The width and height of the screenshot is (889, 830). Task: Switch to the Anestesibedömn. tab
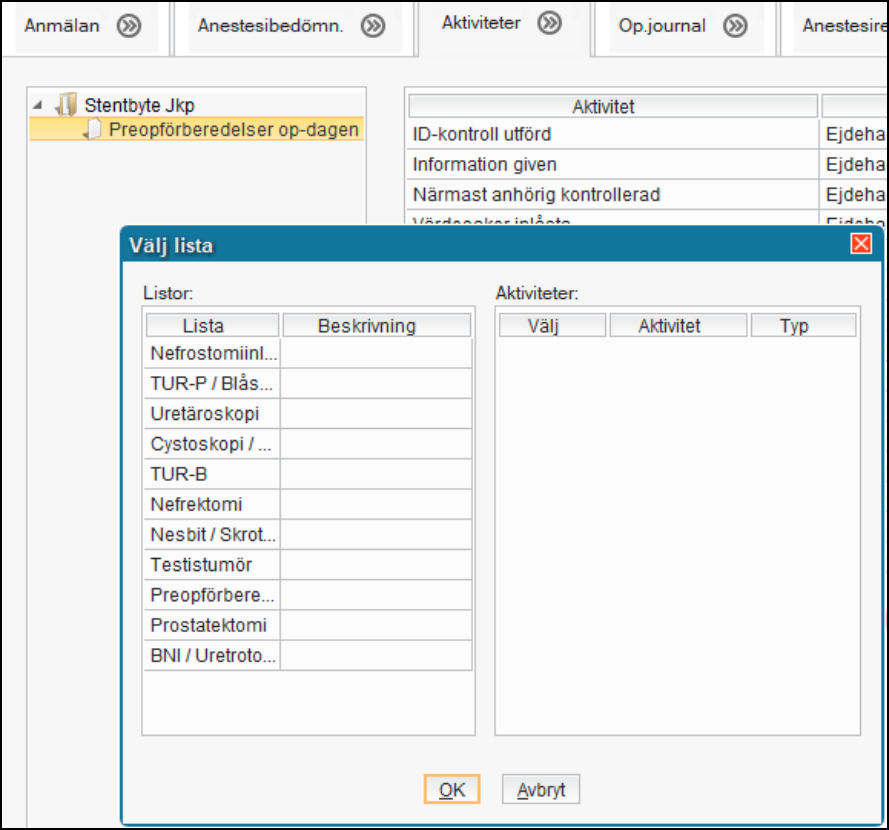(x=270, y=27)
